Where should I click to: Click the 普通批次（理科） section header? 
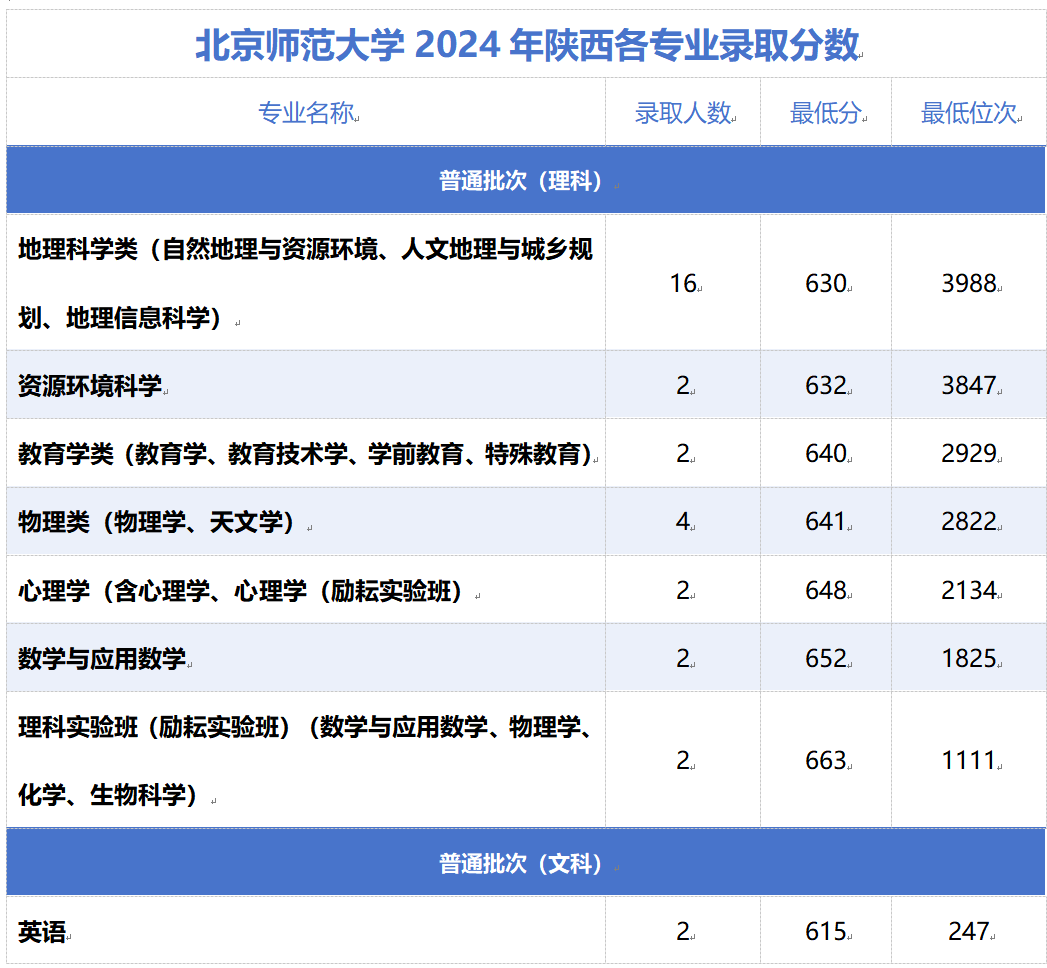(523, 180)
